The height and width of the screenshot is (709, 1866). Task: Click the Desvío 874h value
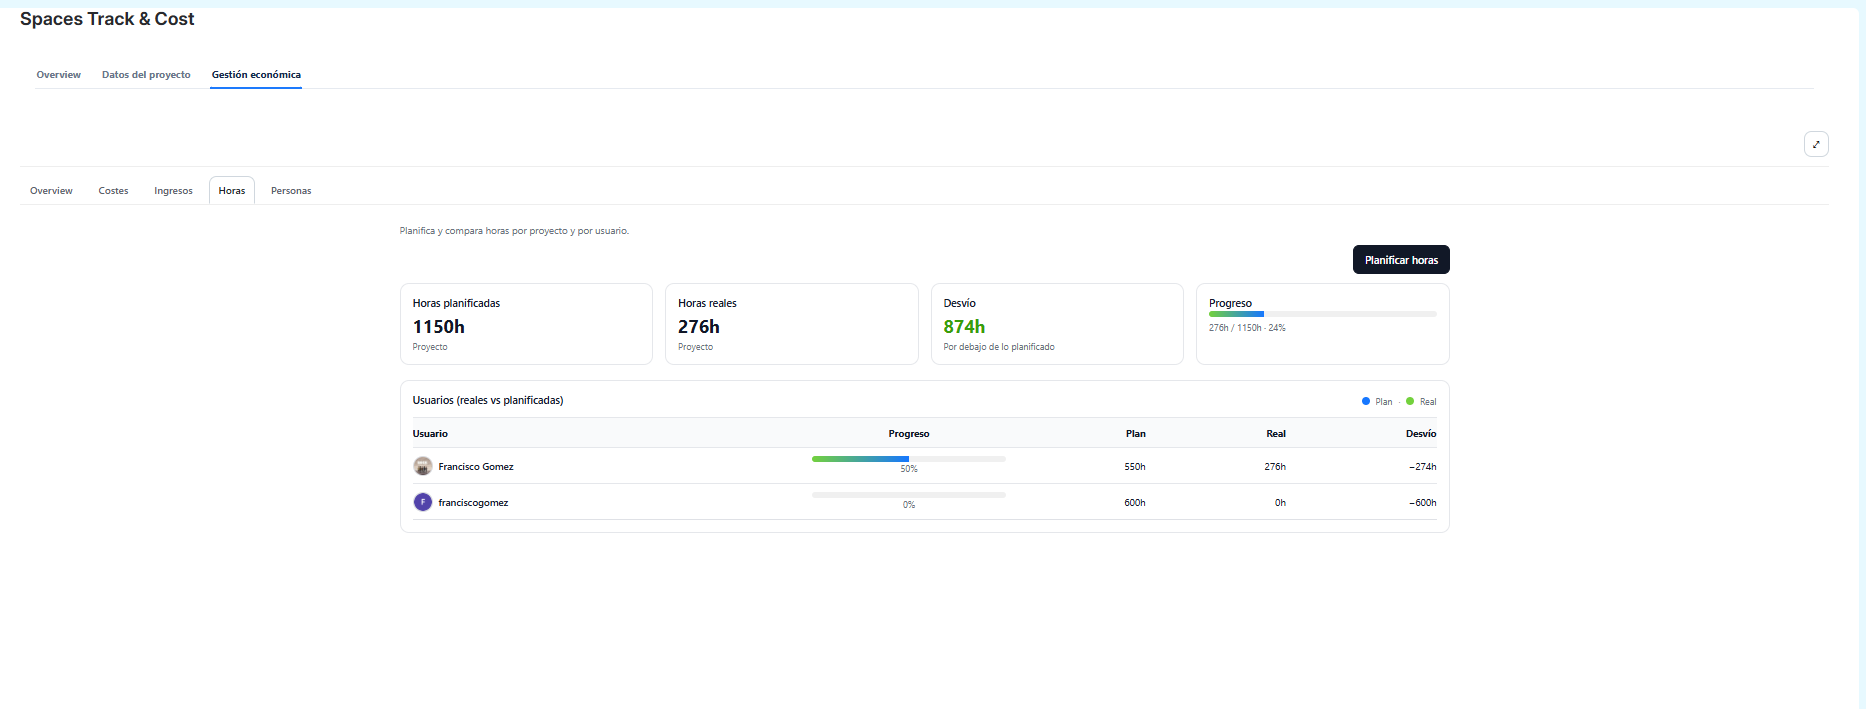[x=964, y=327]
